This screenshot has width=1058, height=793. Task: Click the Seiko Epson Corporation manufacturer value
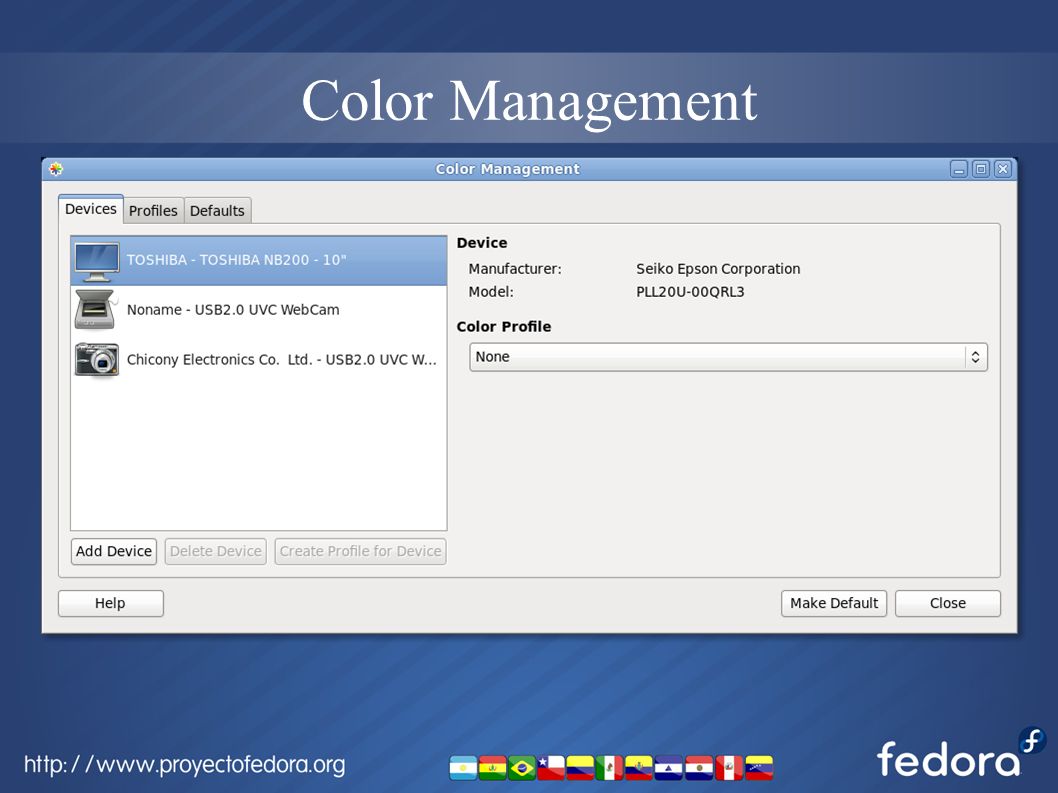(x=718, y=269)
